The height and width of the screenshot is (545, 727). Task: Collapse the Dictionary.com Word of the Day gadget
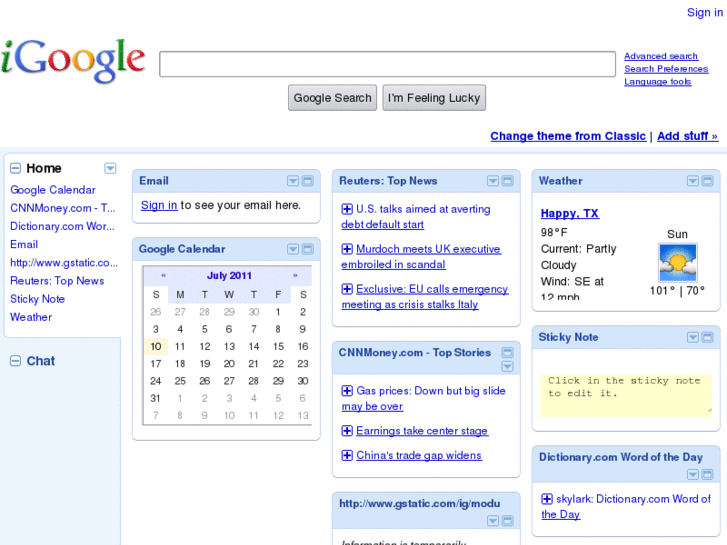pyautogui.click(x=708, y=474)
